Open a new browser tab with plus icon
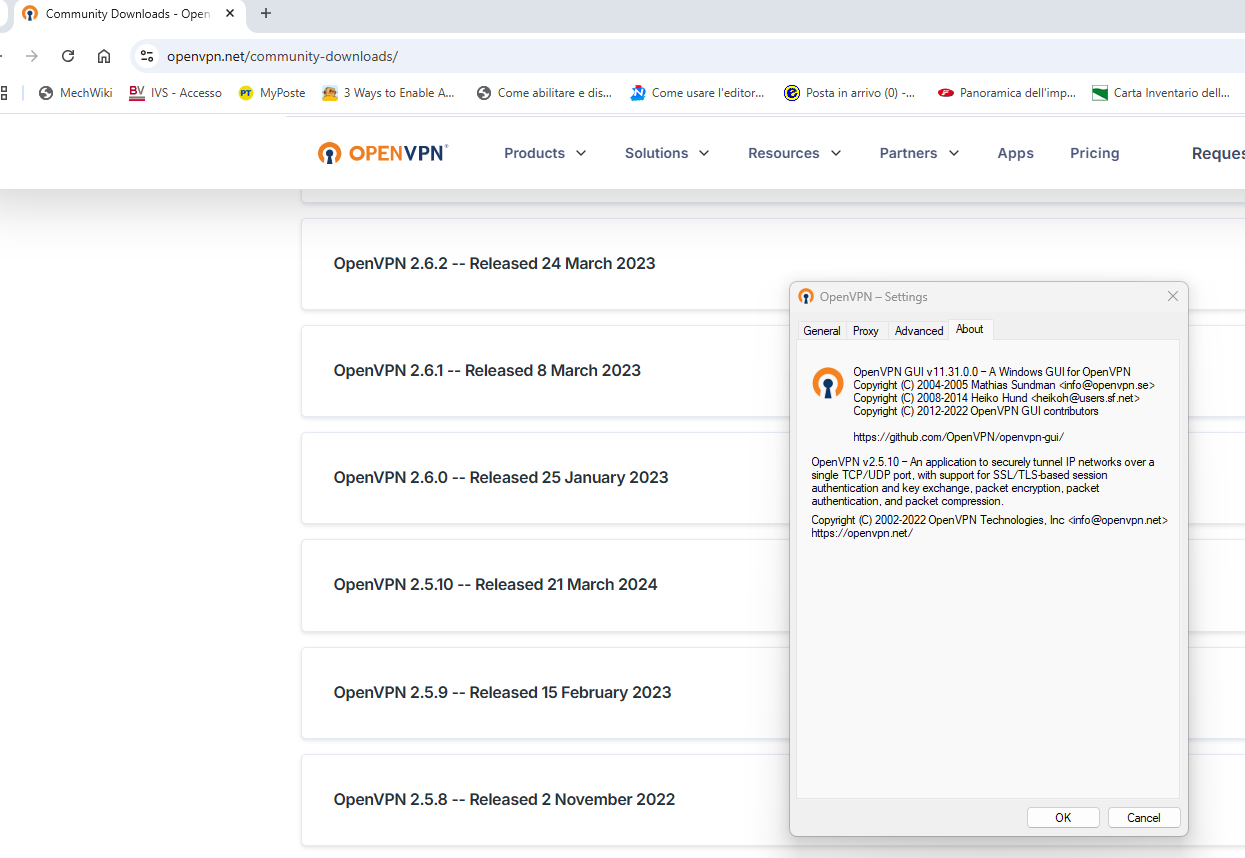Image resolution: width=1245 pixels, height=858 pixels. (265, 14)
